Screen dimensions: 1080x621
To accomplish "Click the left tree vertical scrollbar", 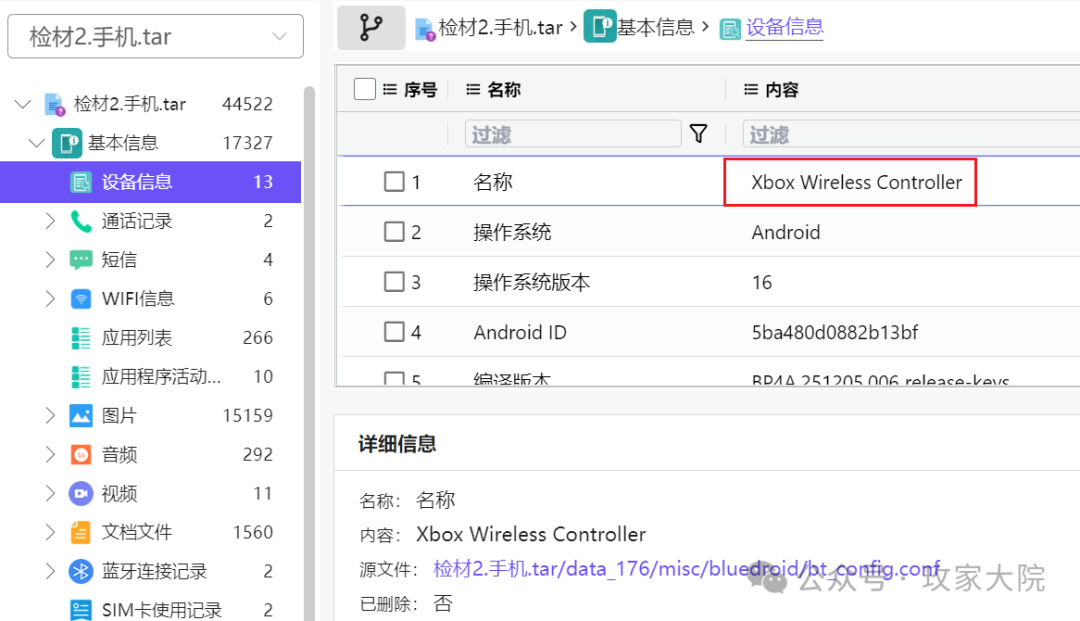I will [309, 352].
